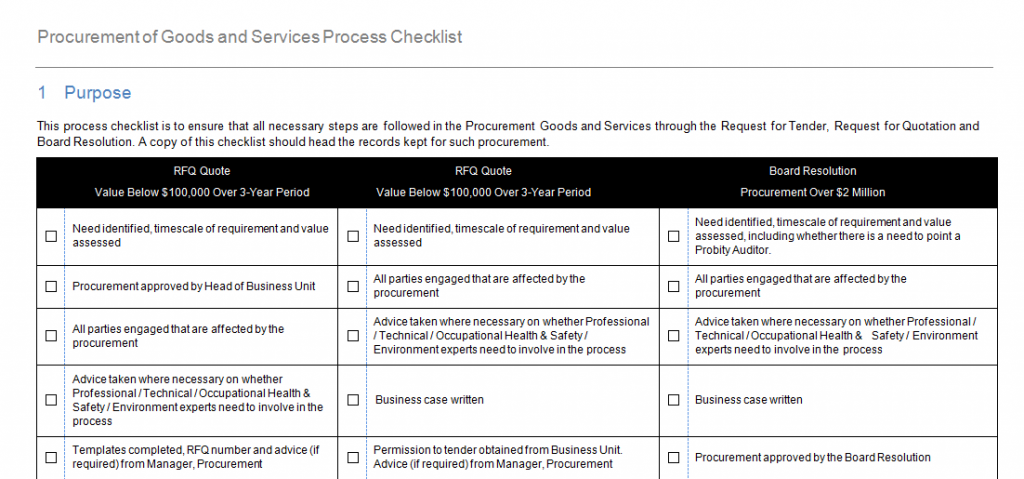Click the 'Procurement approved by Head of Business Unit' text
Image resolution: width=1024 pixels, height=479 pixels.
(x=193, y=287)
